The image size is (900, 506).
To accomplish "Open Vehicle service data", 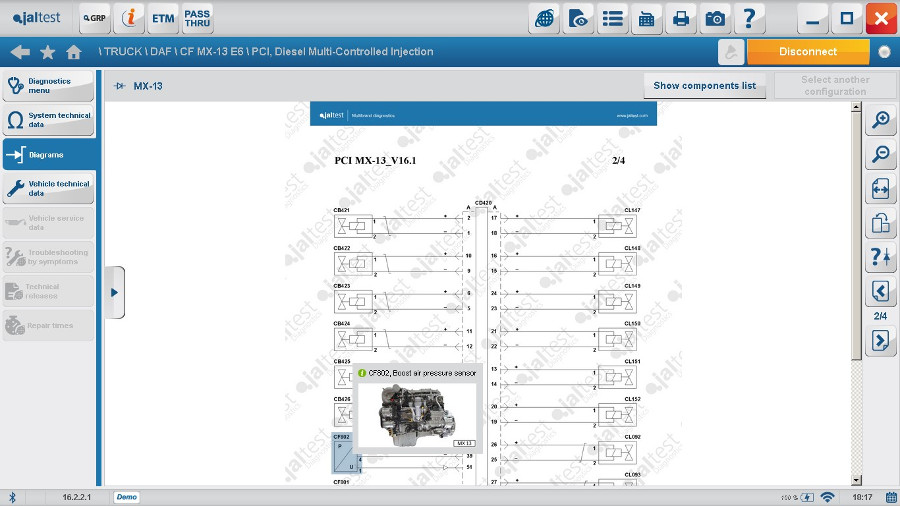I will point(48,223).
